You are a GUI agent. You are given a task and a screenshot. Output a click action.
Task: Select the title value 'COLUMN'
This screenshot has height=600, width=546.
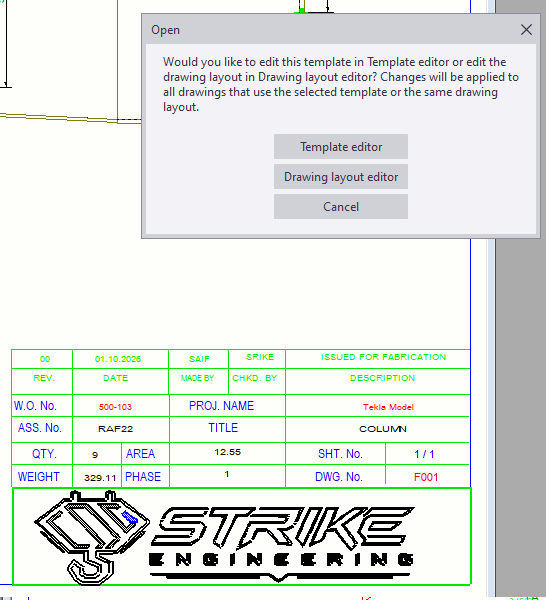click(x=383, y=429)
